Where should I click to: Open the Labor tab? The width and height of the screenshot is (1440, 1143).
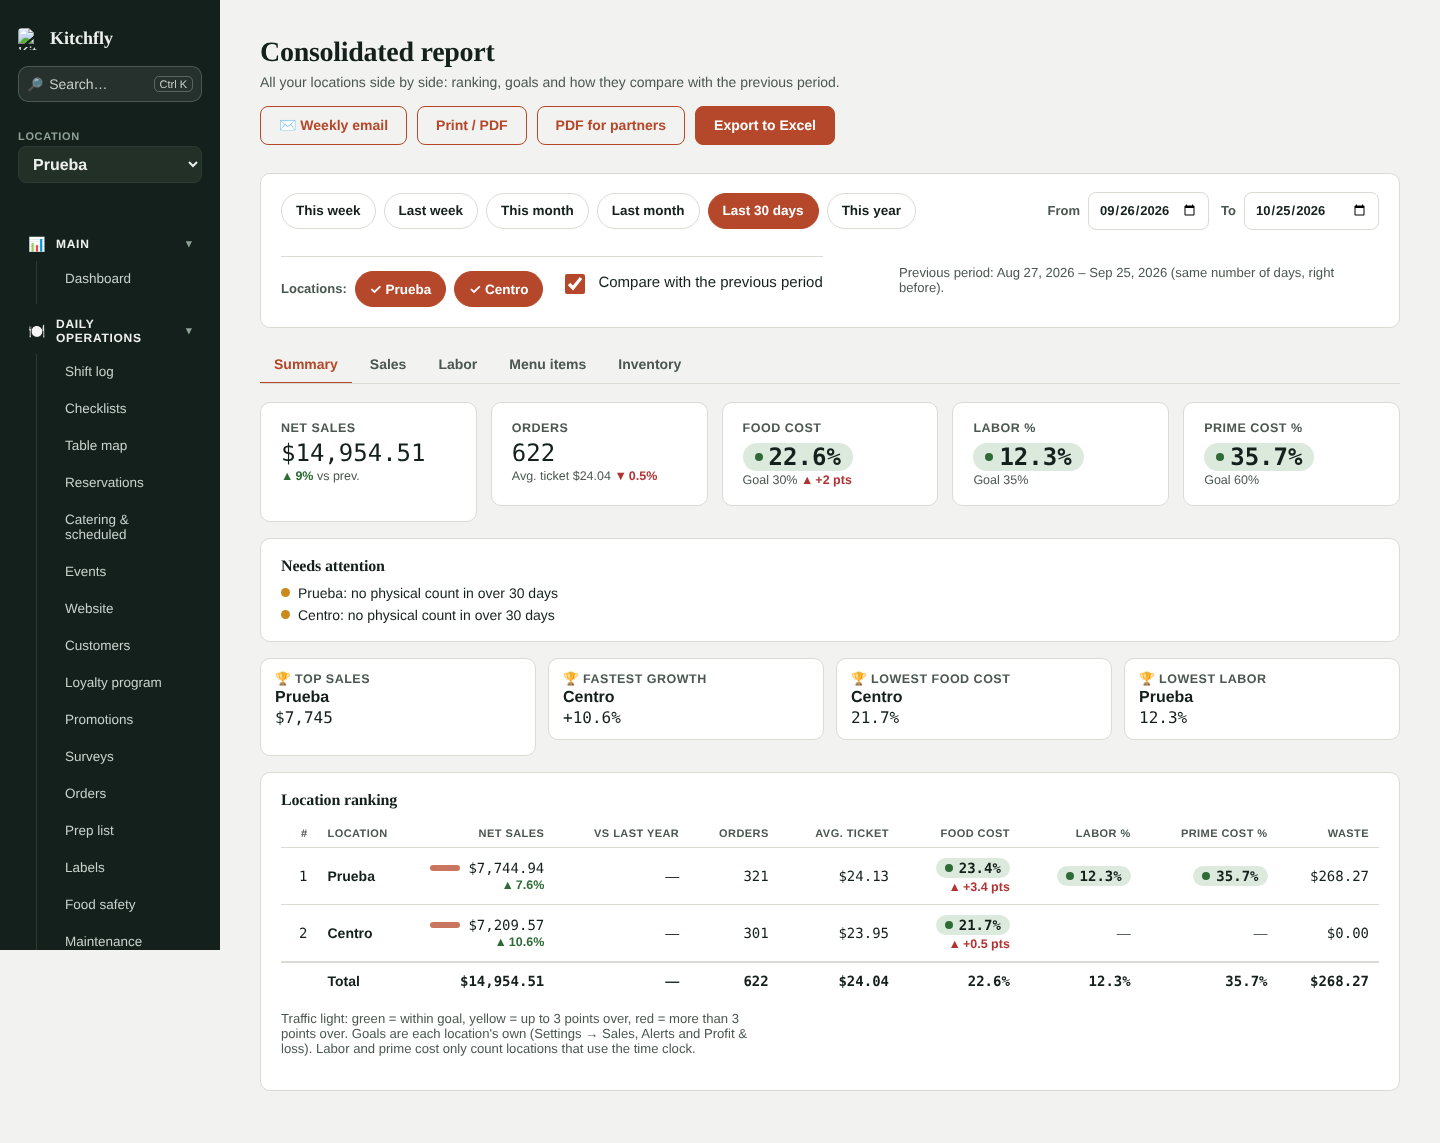click(x=458, y=364)
